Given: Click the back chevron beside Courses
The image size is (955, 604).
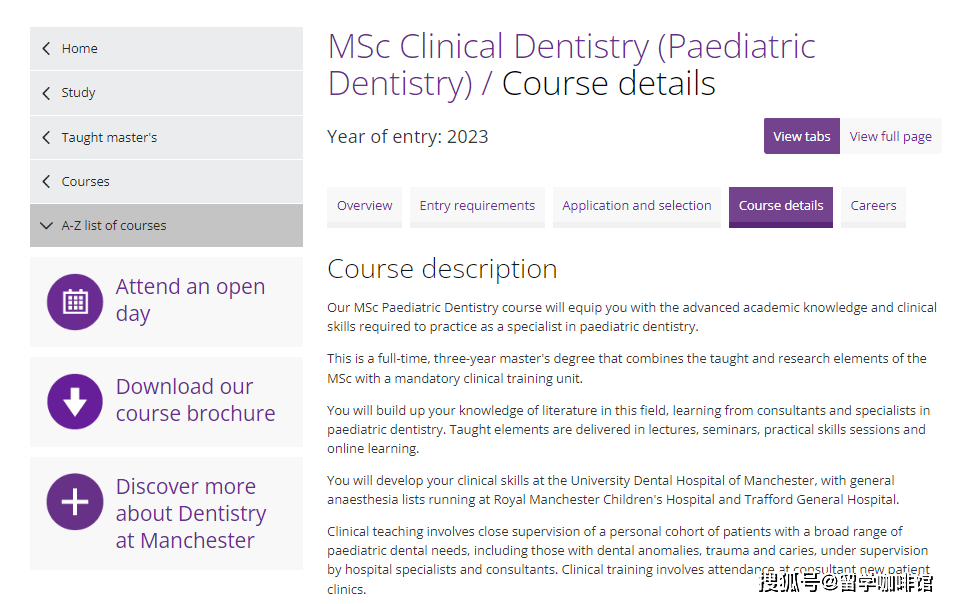Looking at the screenshot, I should pyautogui.click(x=46, y=181).
